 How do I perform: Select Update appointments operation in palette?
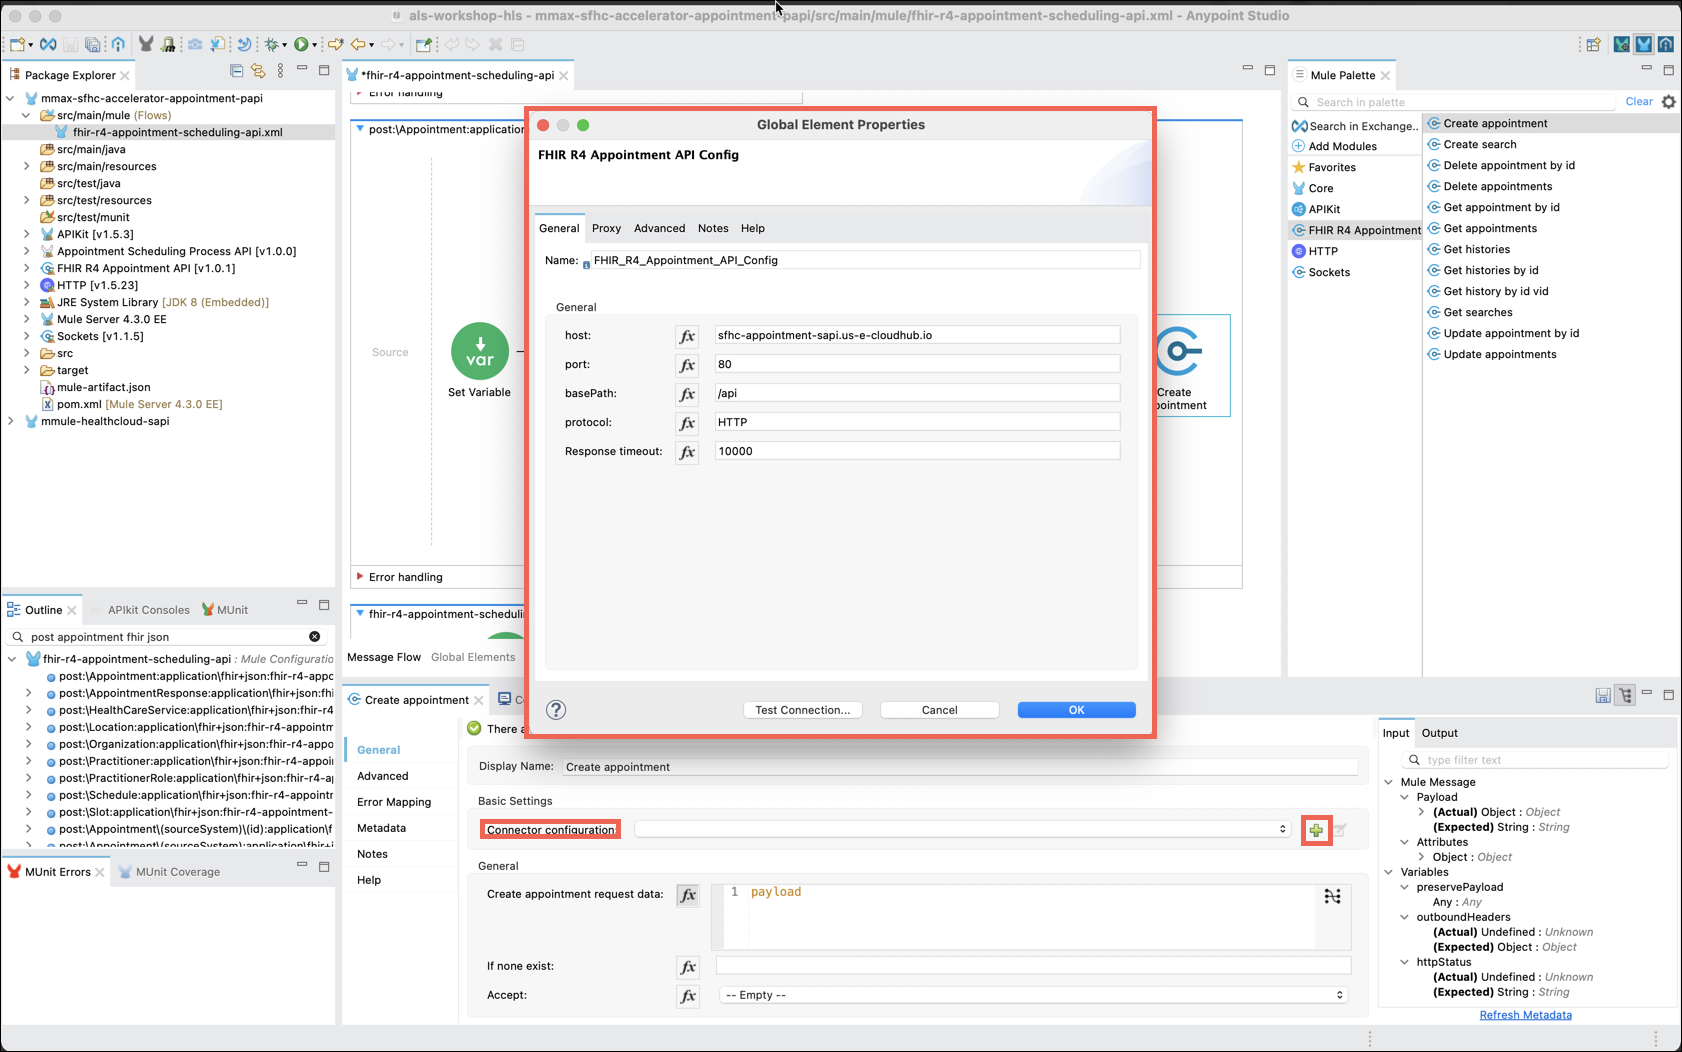coord(1499,354)
